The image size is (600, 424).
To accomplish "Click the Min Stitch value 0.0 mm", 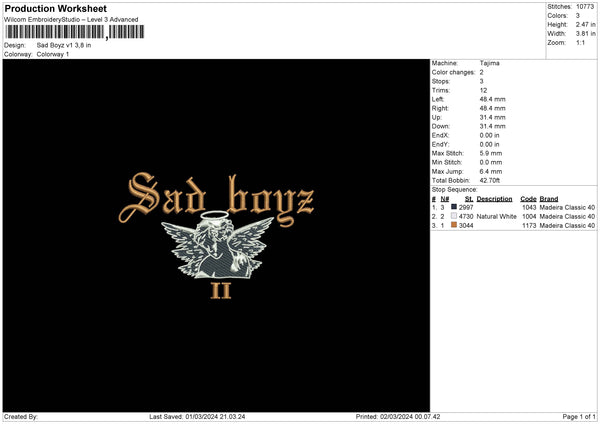I will pos(491,162).
